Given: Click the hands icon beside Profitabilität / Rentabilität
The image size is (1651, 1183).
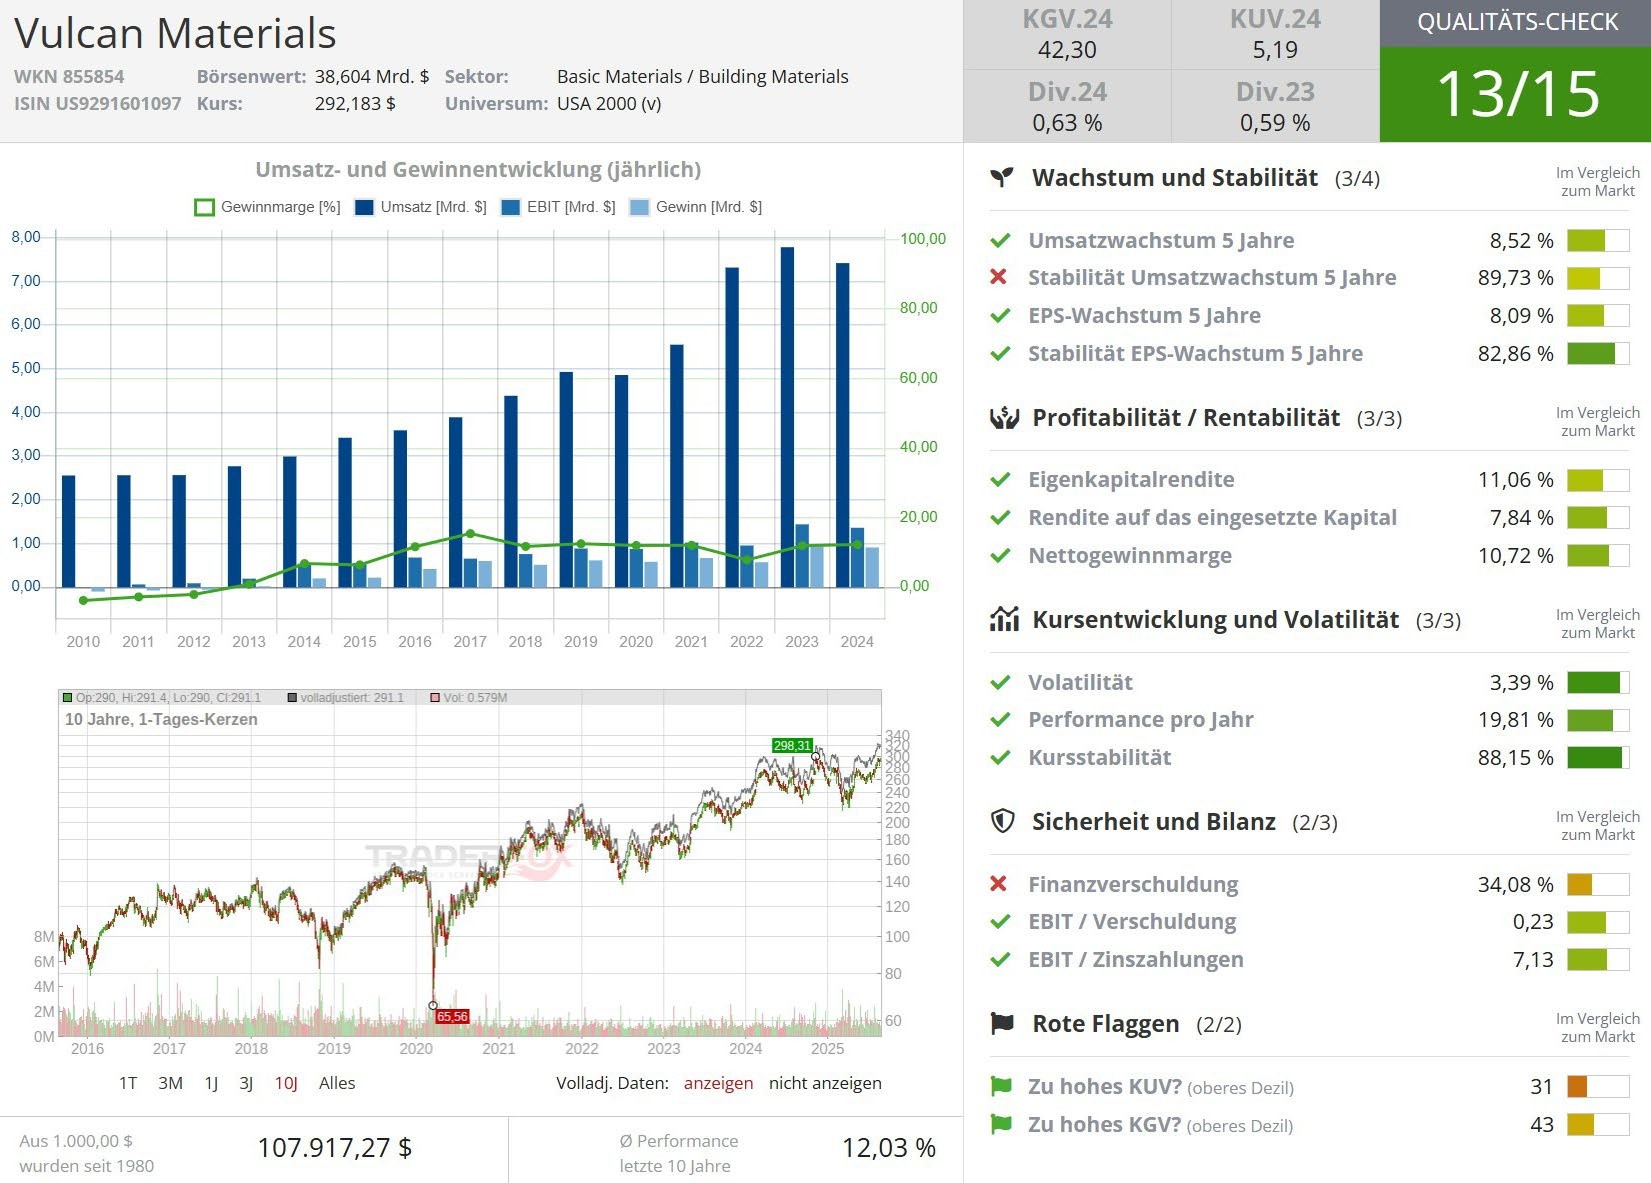Looking at the screenshot, I should tap(1004, 418).
